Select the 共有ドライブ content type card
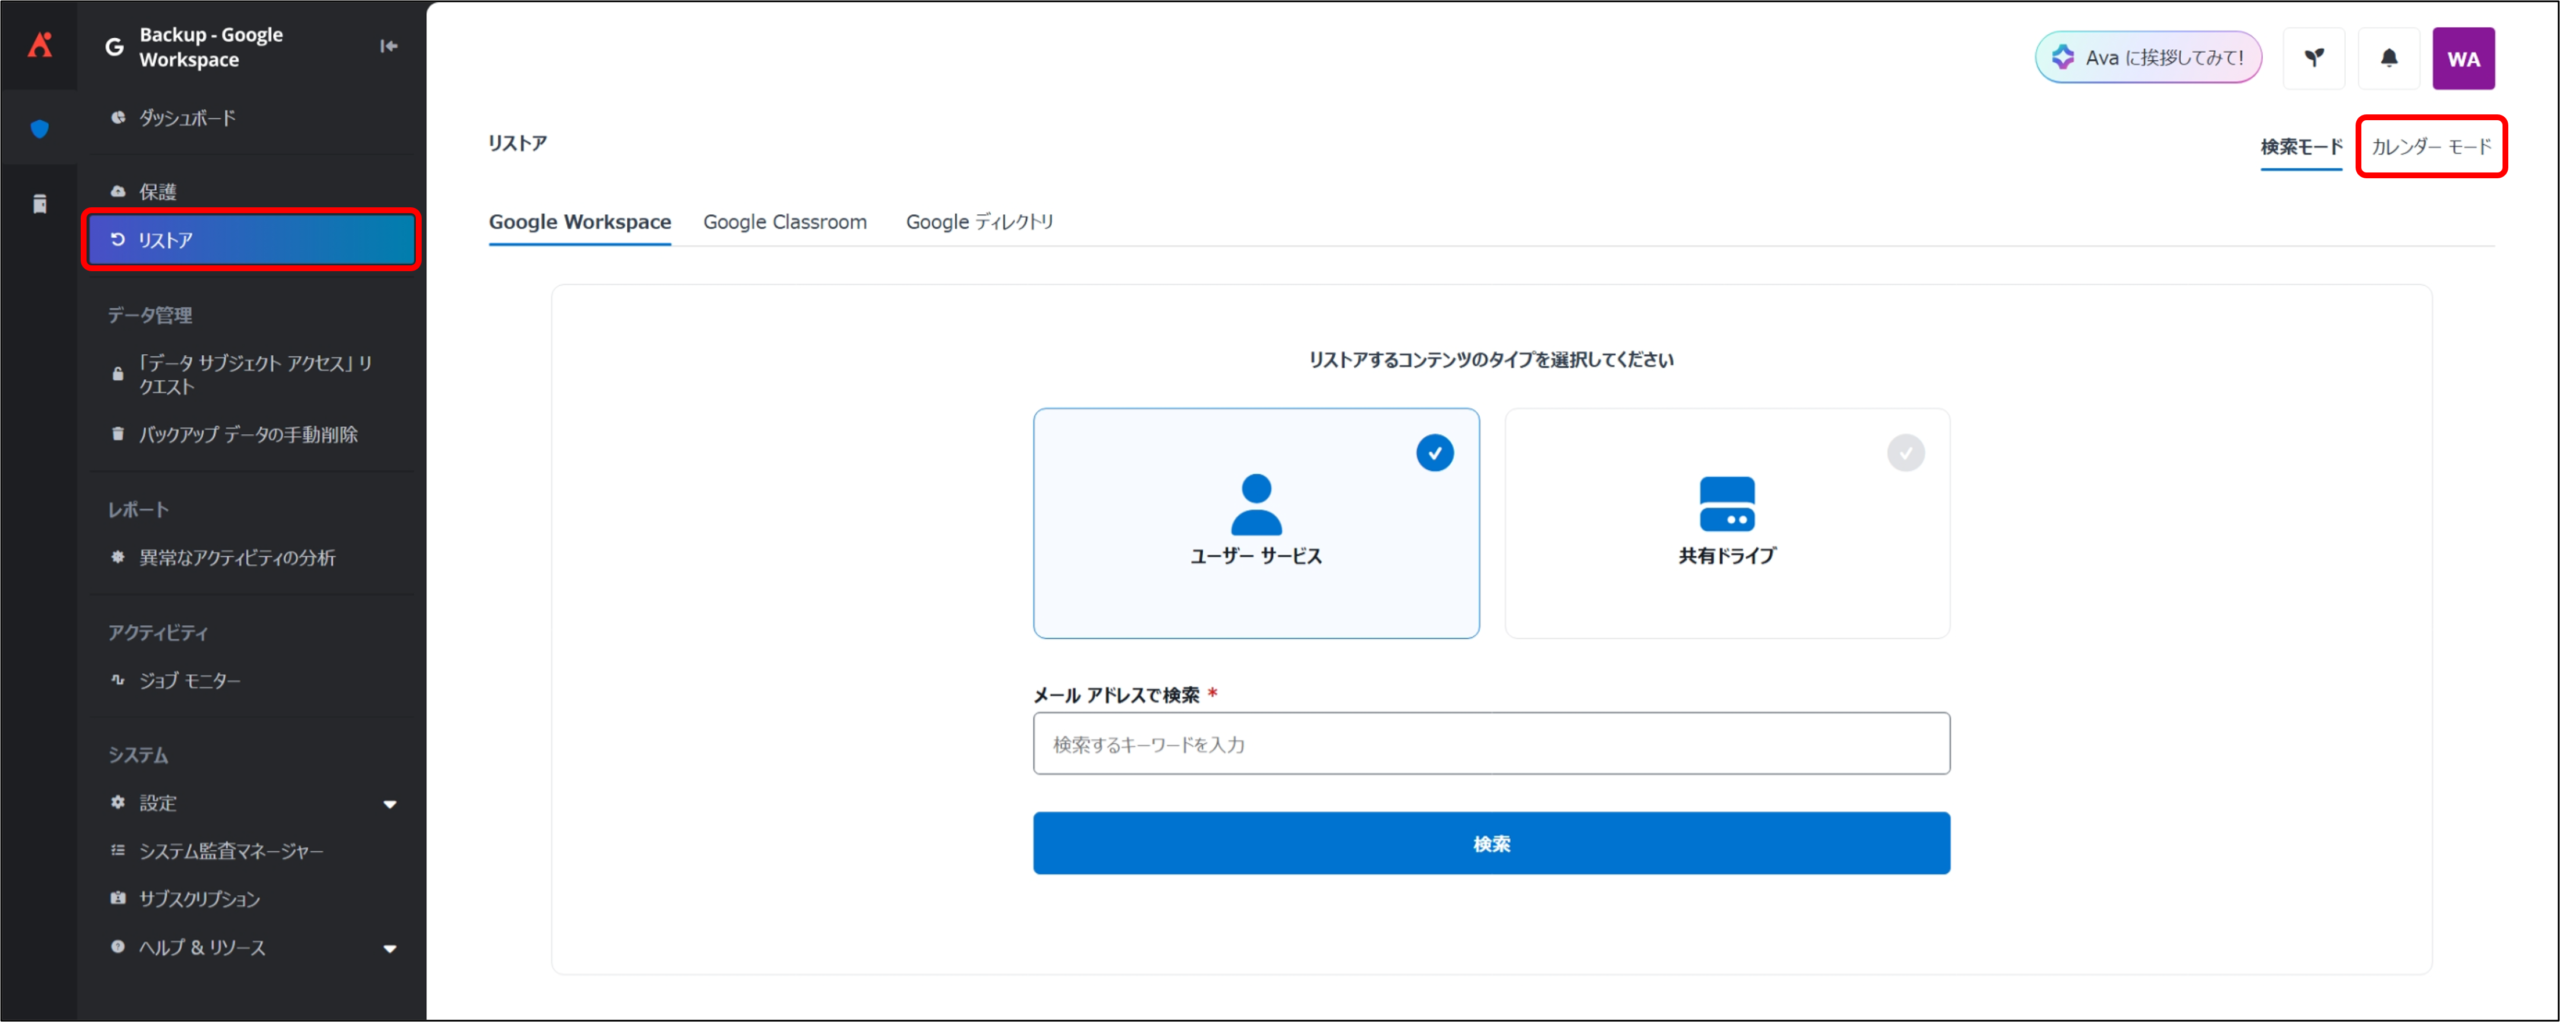2560x1022 pixels. tap(1726, 523)
